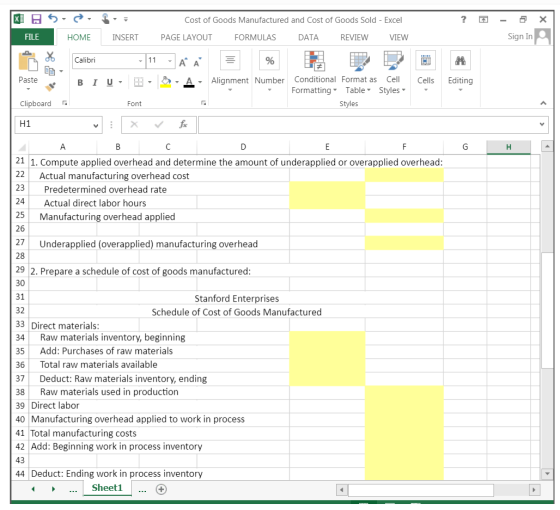Decrease font size with small A
The image size is (560, 510).
tap(197, 62)
